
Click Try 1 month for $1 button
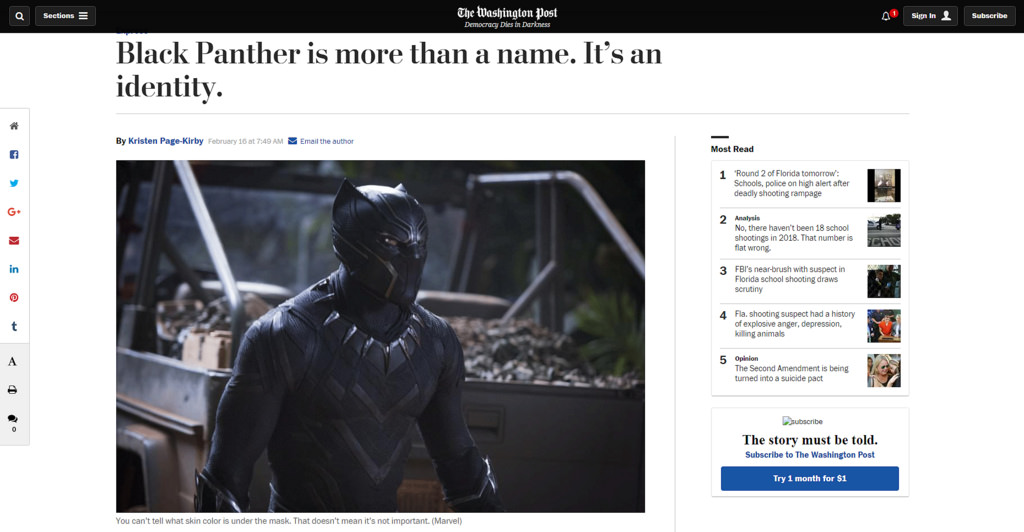tap(810, 478)
